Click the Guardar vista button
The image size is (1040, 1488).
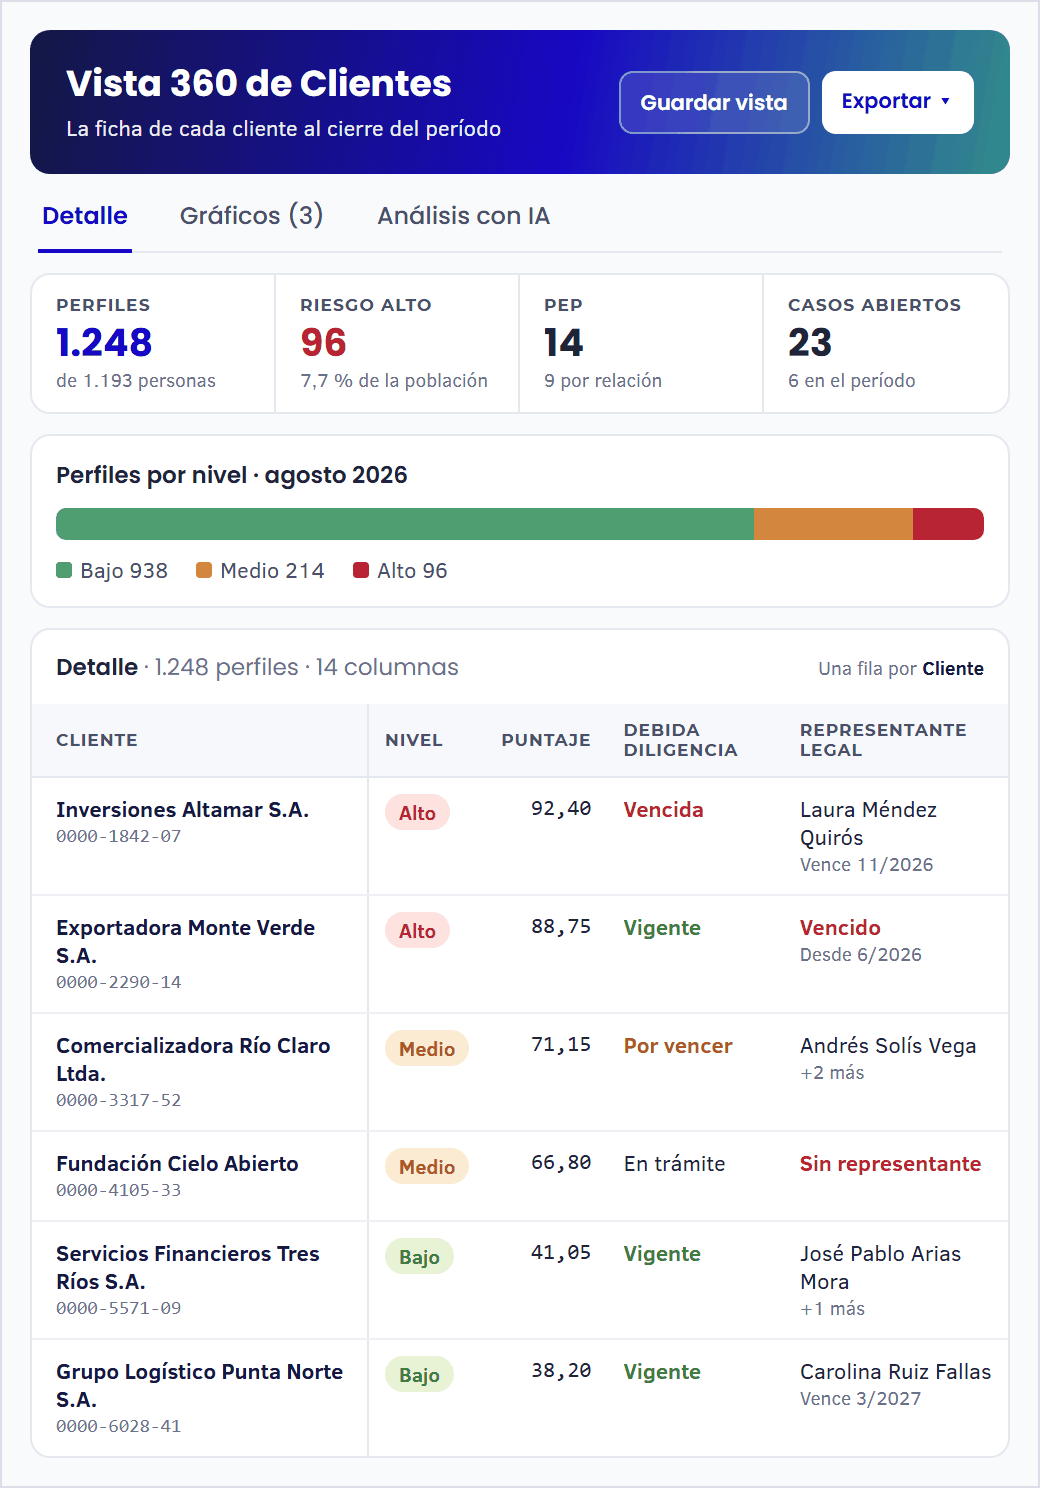coord(714,102)
